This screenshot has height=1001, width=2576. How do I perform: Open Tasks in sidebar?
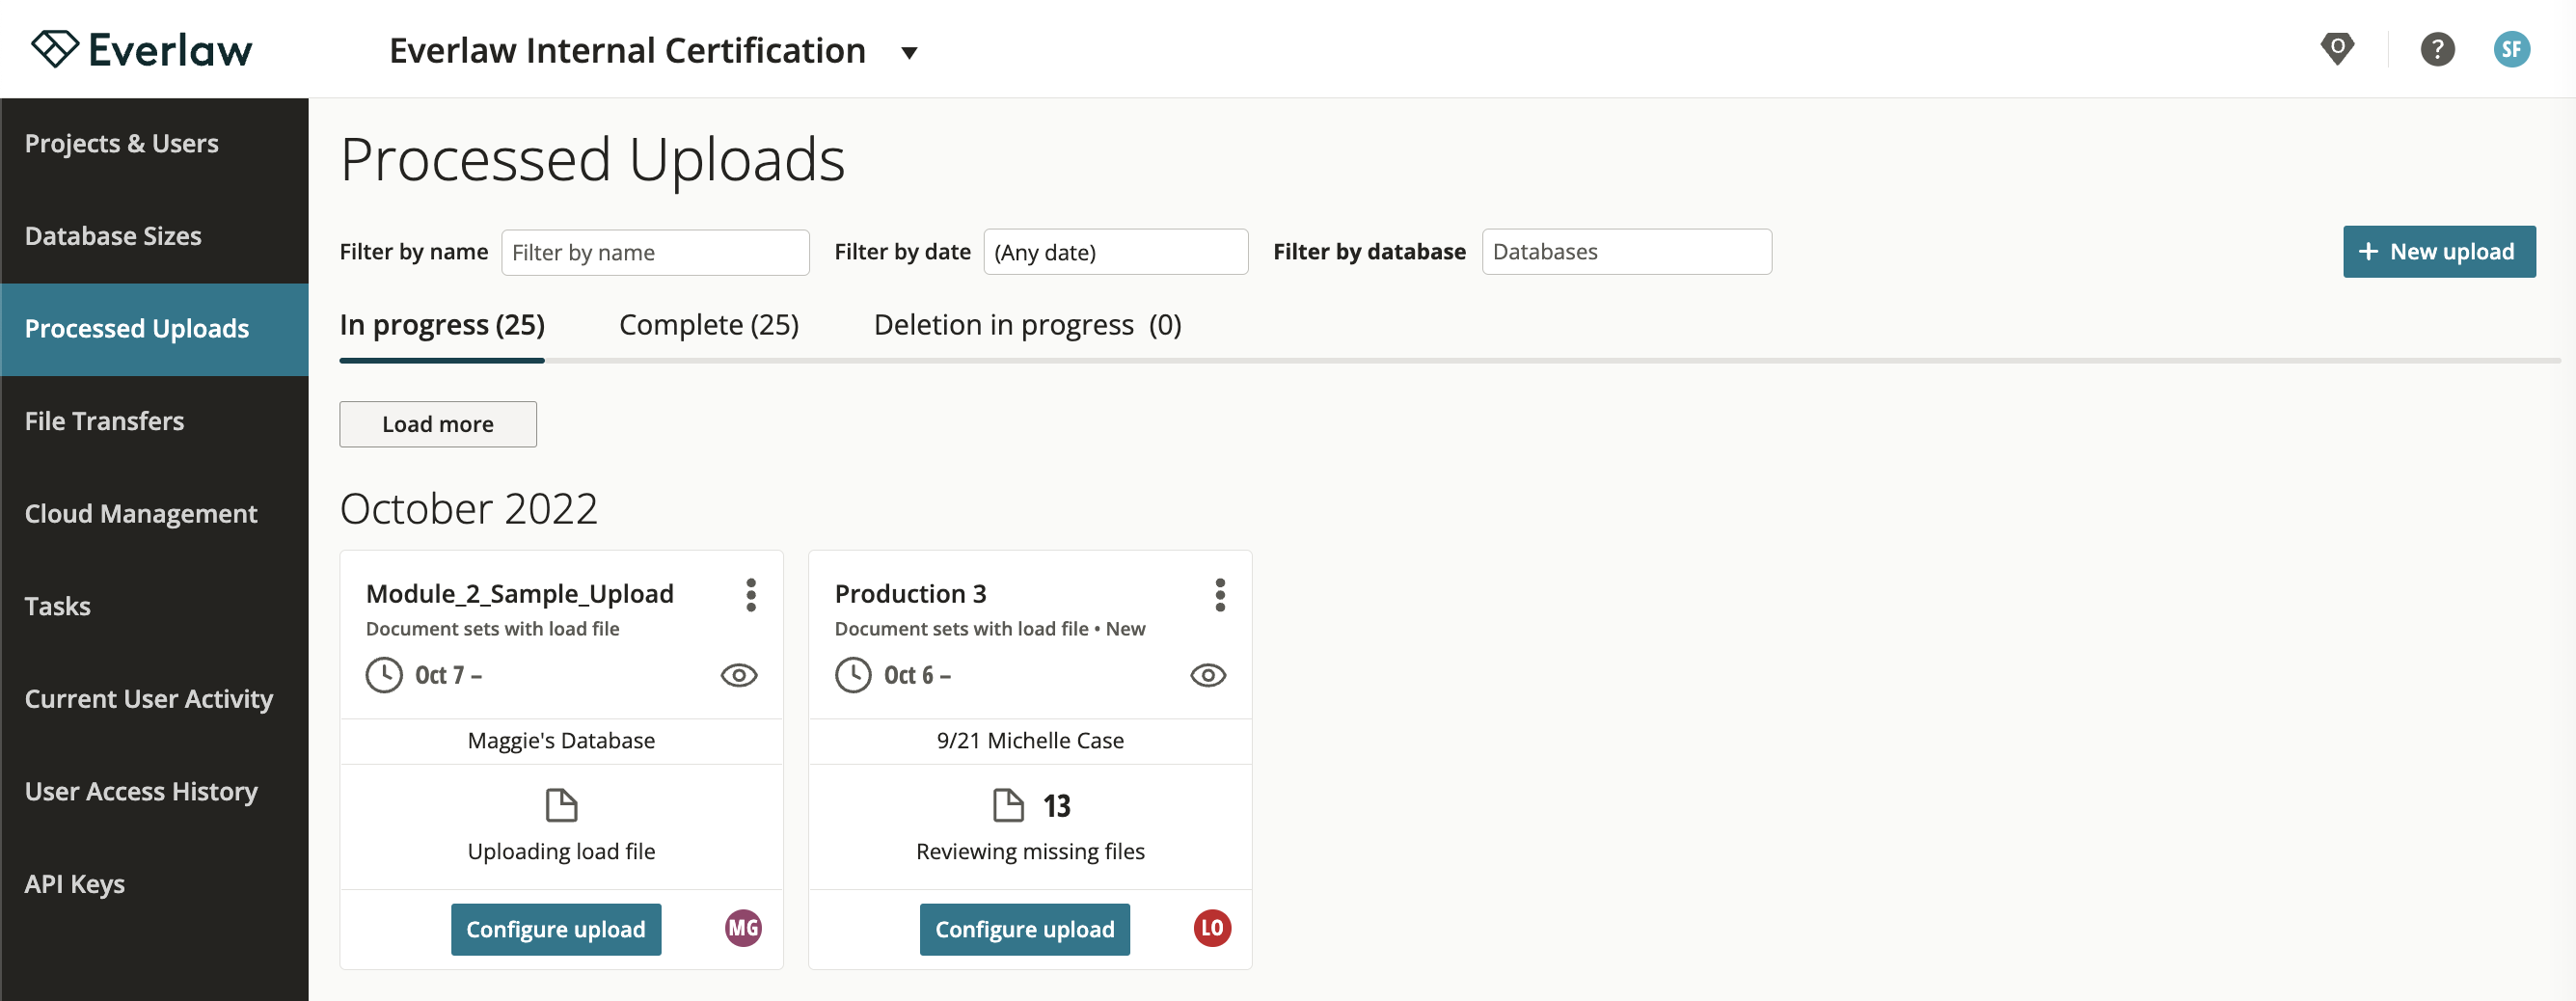pyautogui.click(x=154, y=607)
